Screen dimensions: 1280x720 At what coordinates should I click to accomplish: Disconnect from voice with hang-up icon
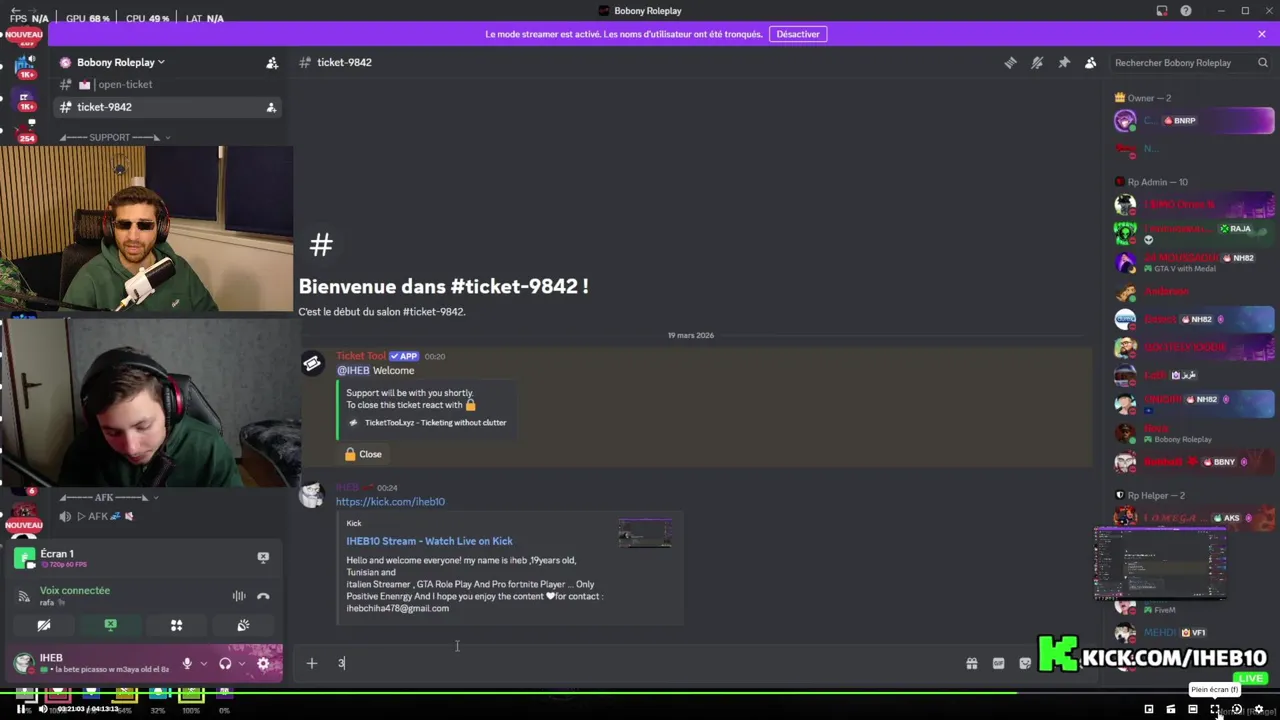pos(263,596)
